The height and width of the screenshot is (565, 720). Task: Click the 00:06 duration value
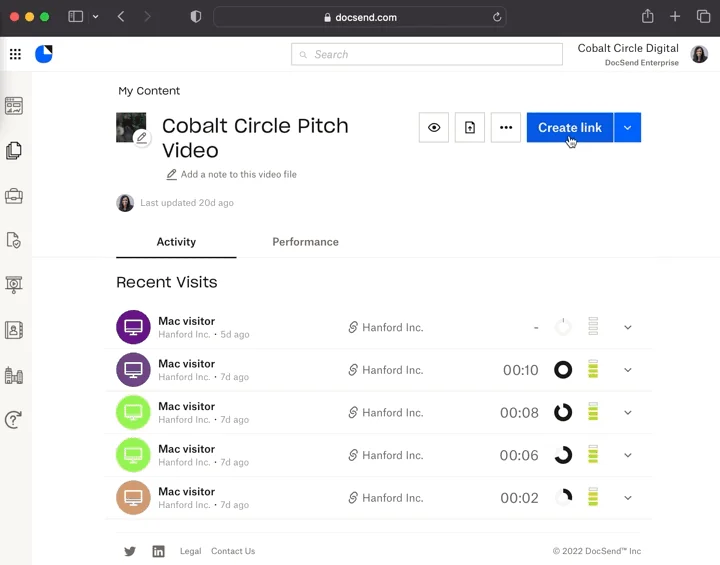[x=519, y=455]
